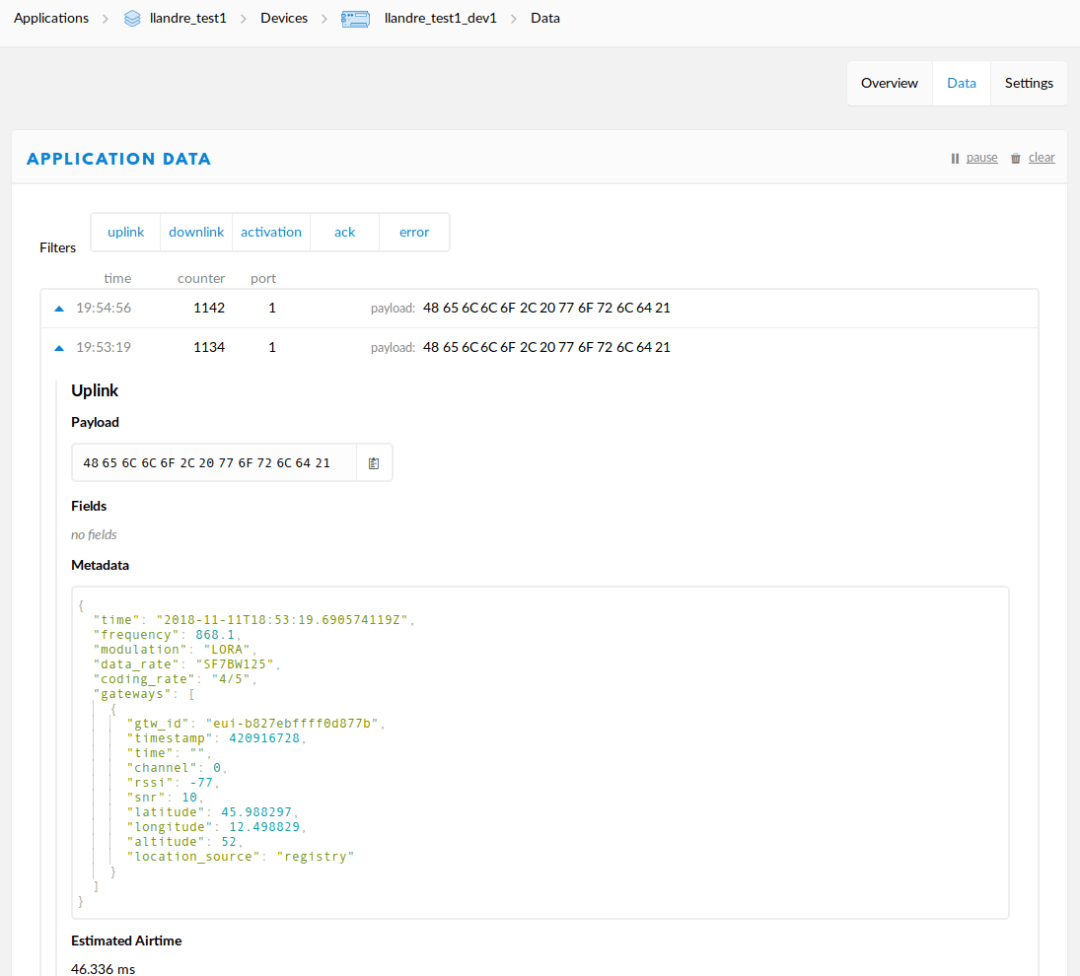
Task: Select the Data tab
Action: click(961, 83)
